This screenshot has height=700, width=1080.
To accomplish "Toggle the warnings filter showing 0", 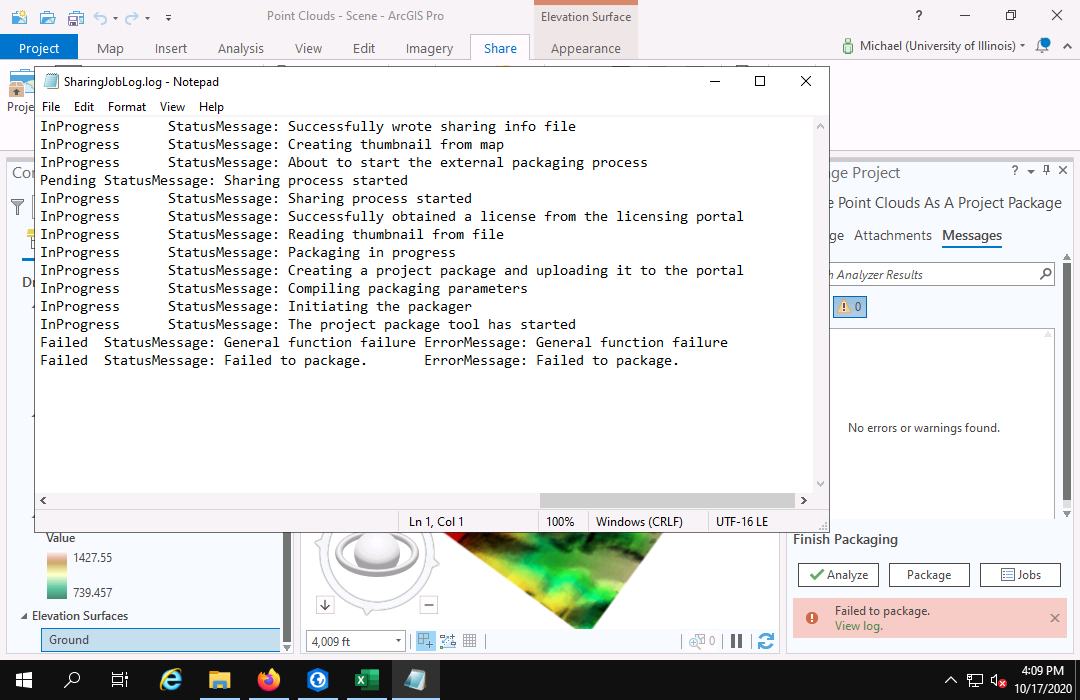I will 849,307.
